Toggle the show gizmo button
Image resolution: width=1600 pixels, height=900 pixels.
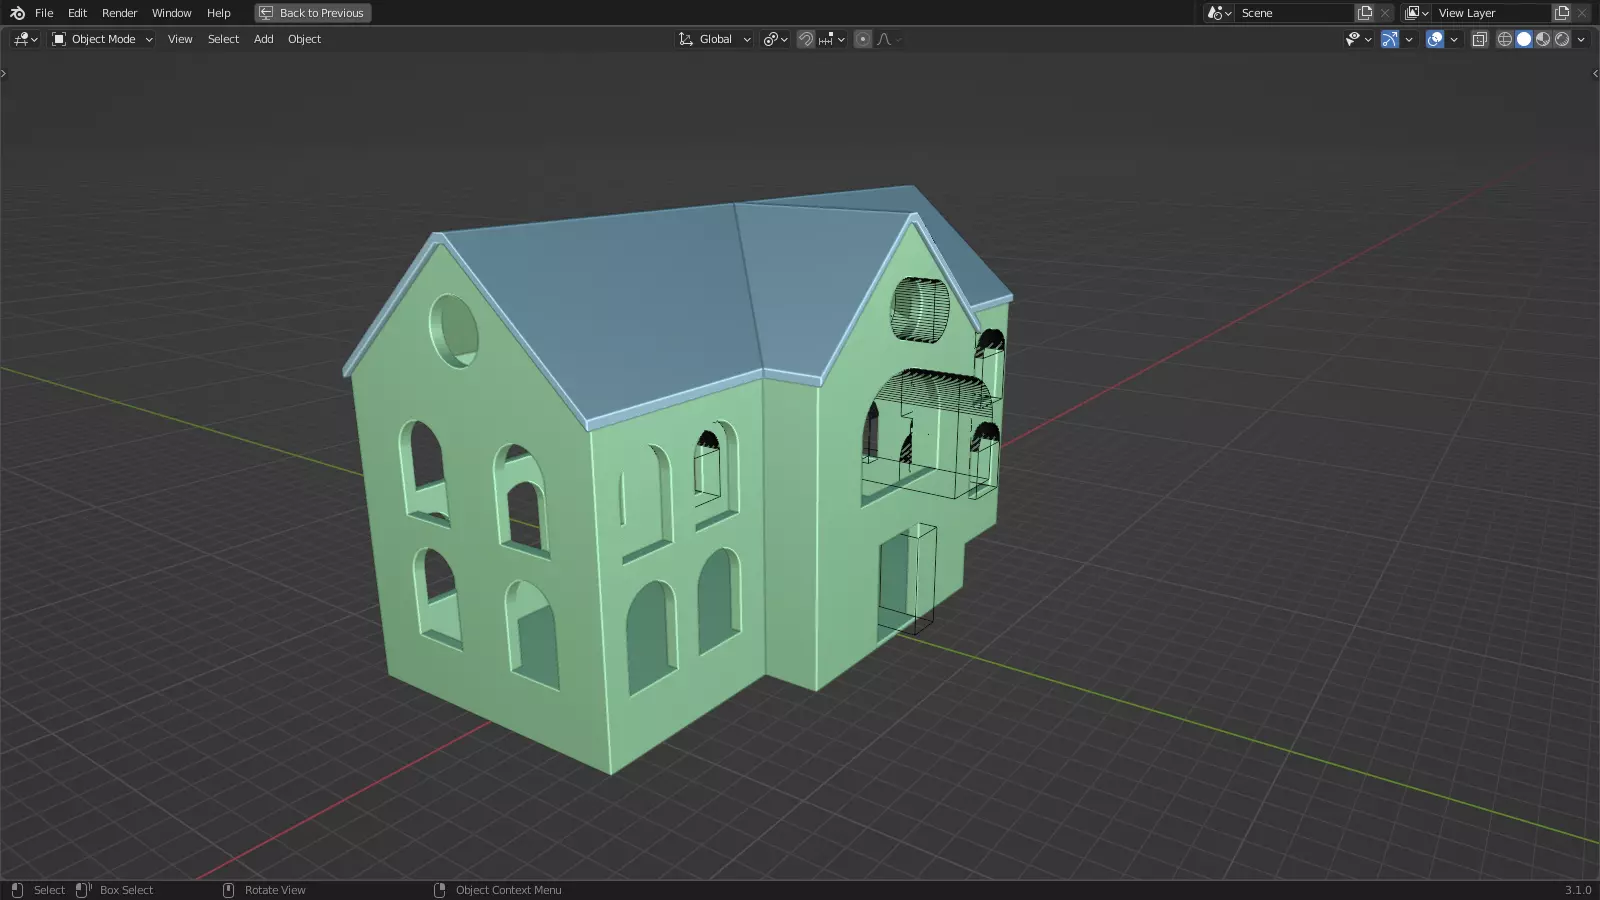point(1390,39)
